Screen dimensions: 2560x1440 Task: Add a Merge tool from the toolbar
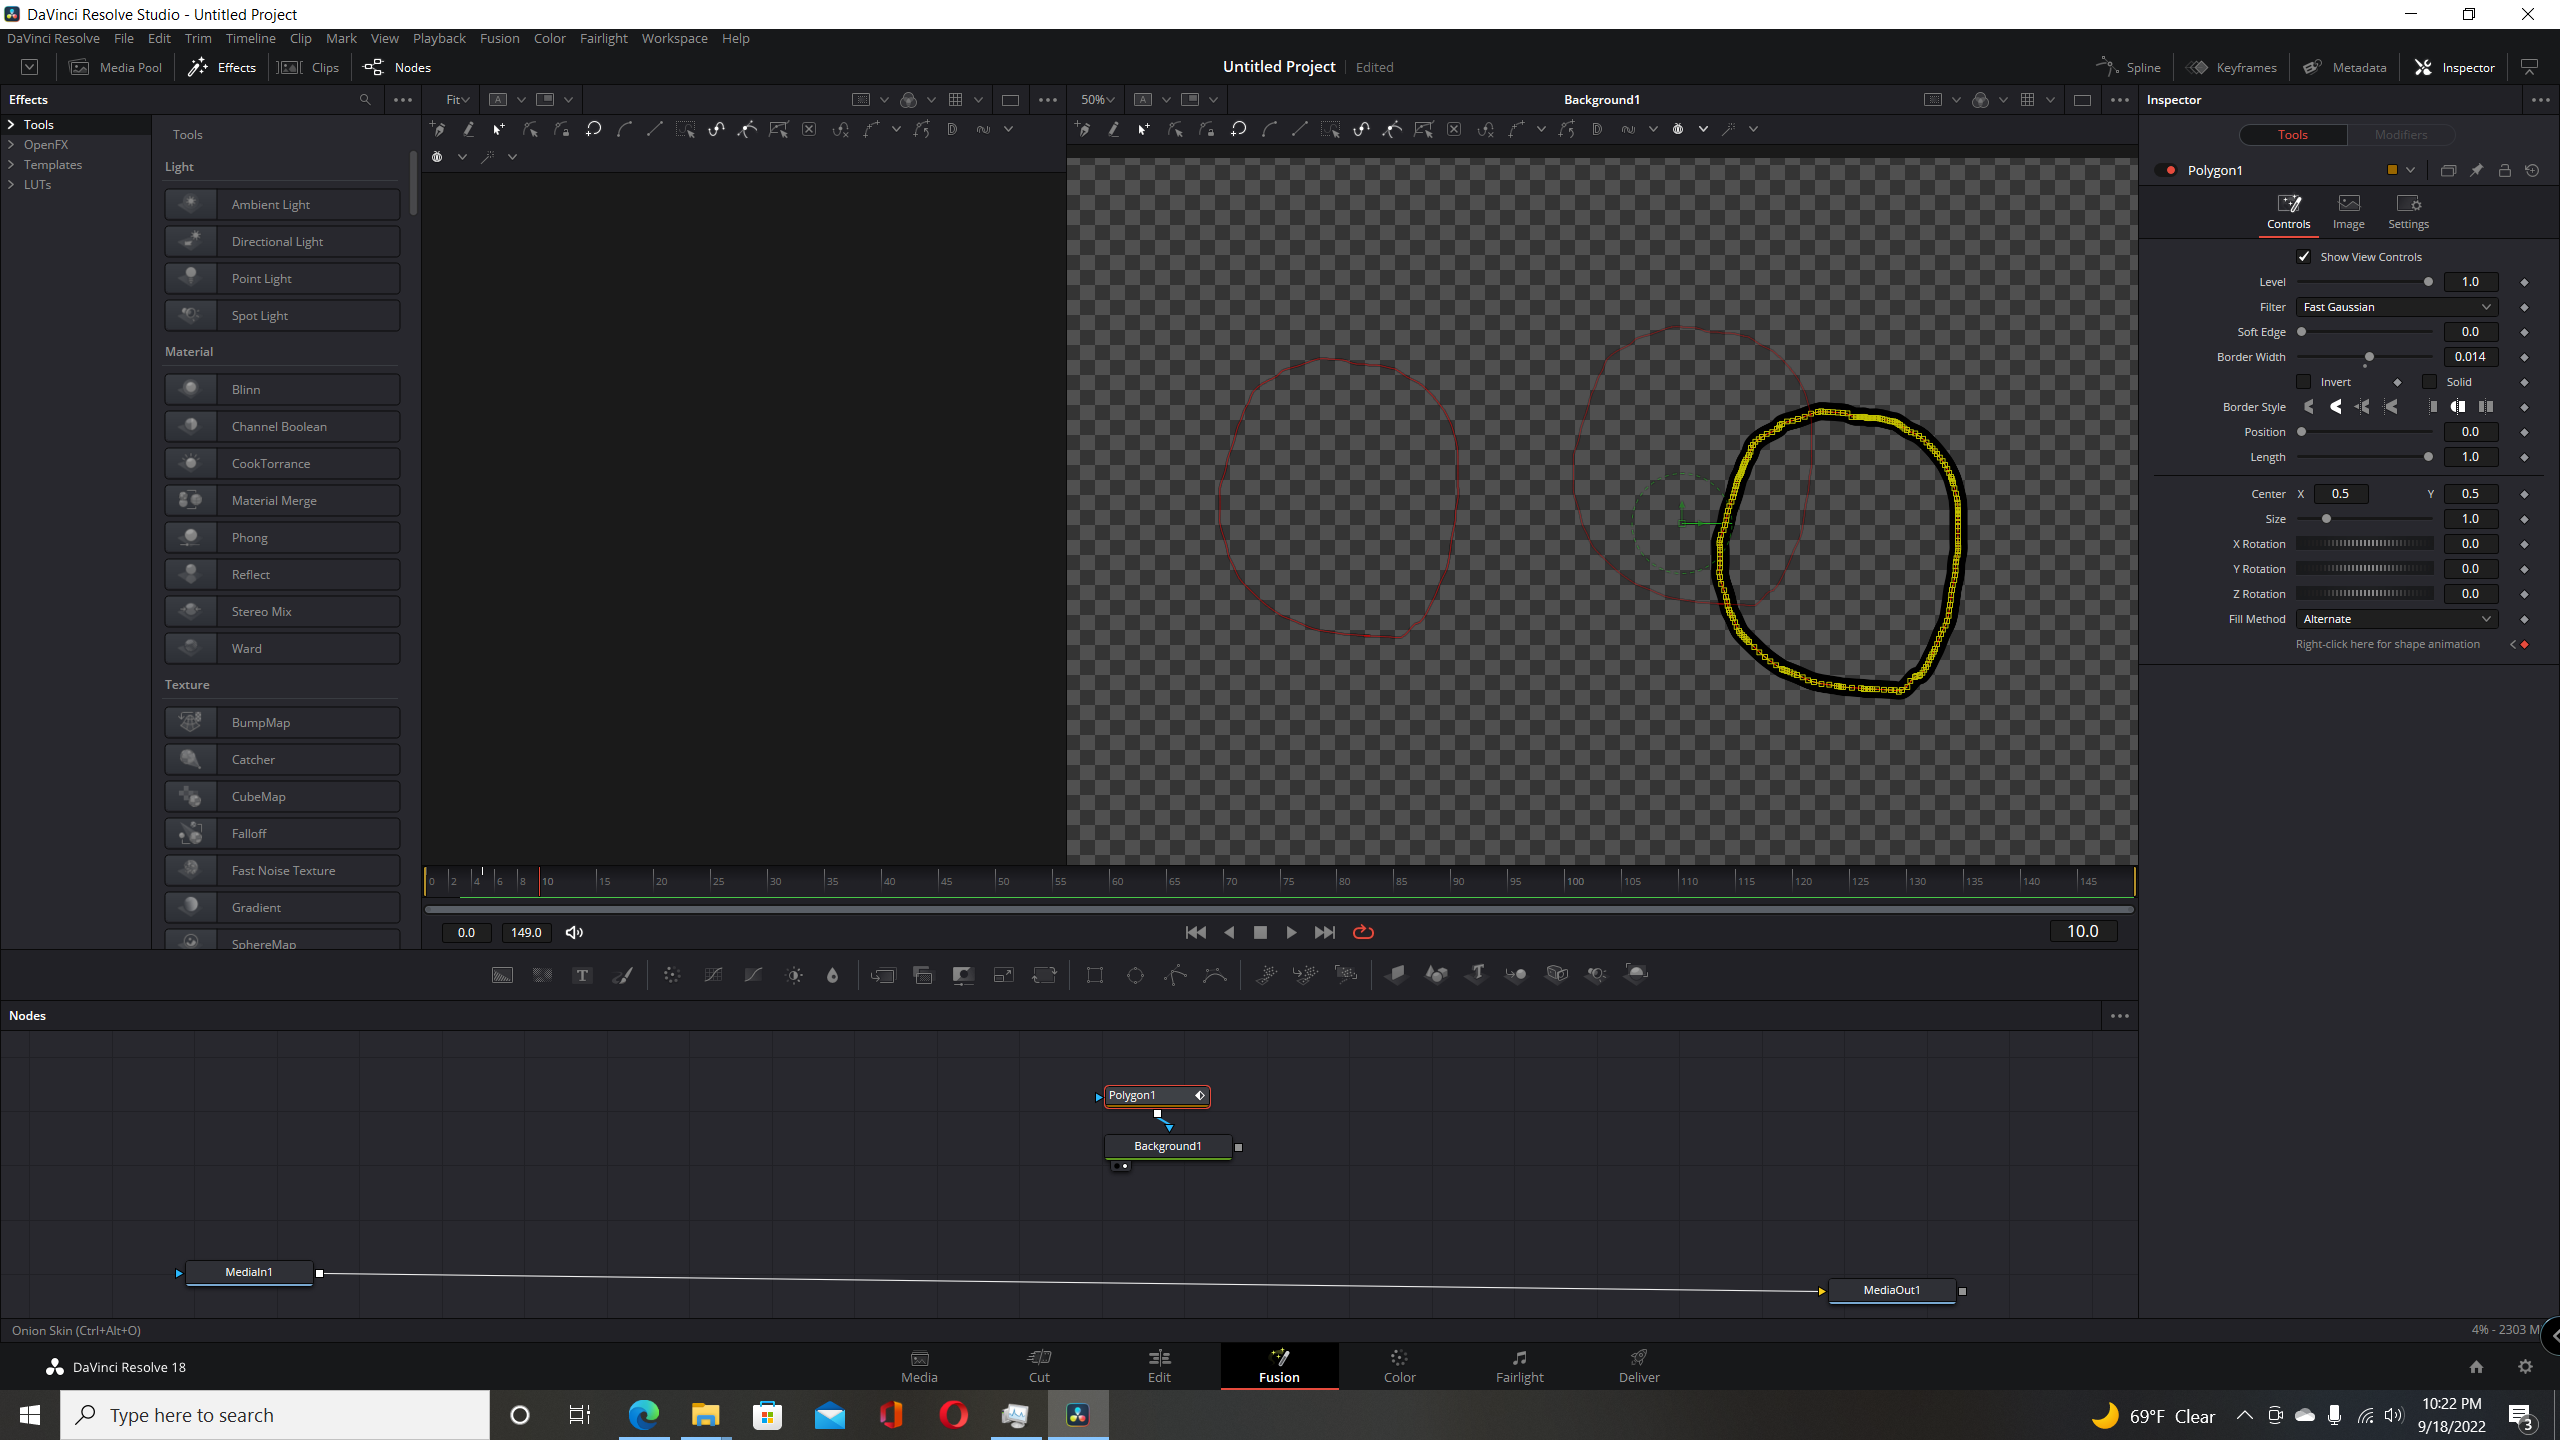click(883, 975)
